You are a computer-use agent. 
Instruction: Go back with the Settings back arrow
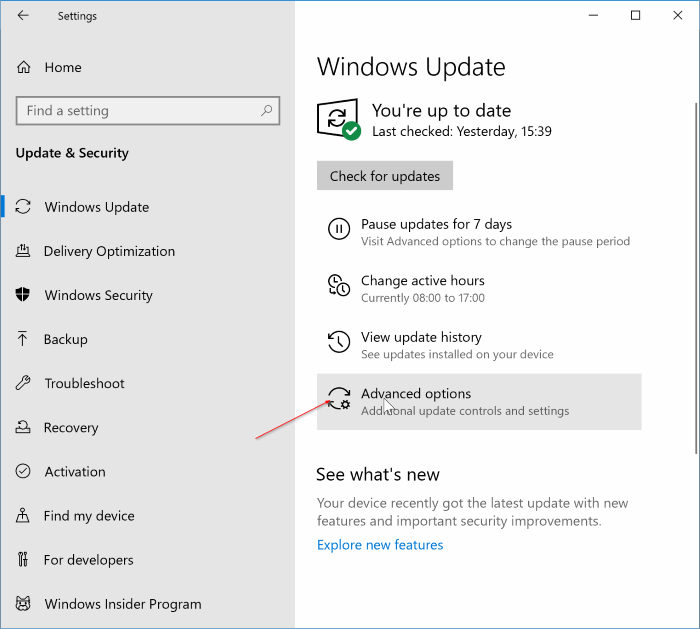[x=23, y=16]
